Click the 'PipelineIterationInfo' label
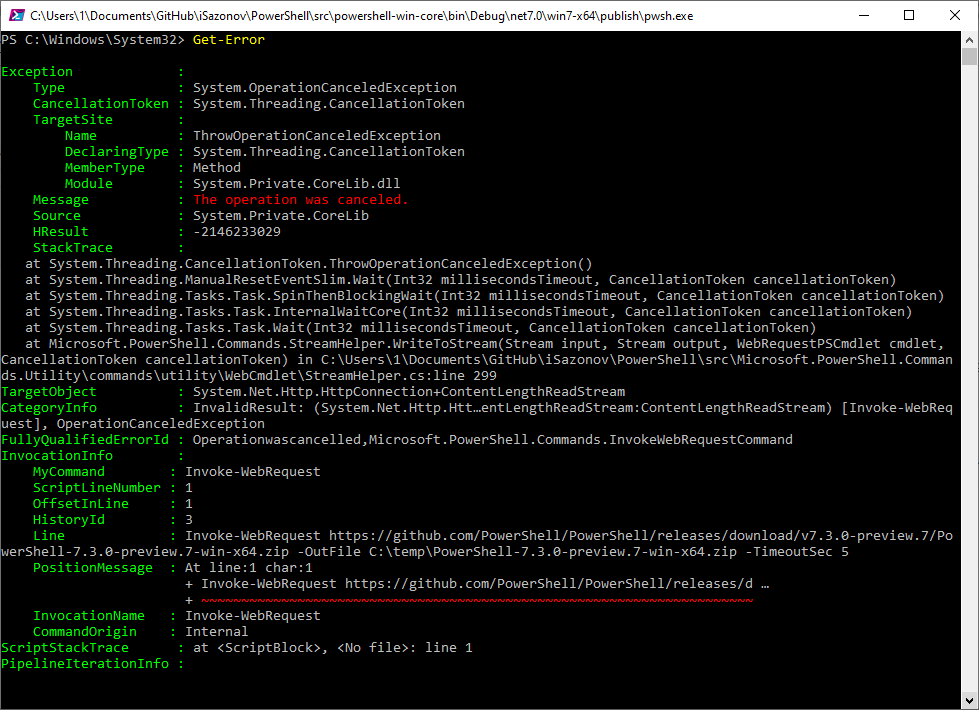 85,664
